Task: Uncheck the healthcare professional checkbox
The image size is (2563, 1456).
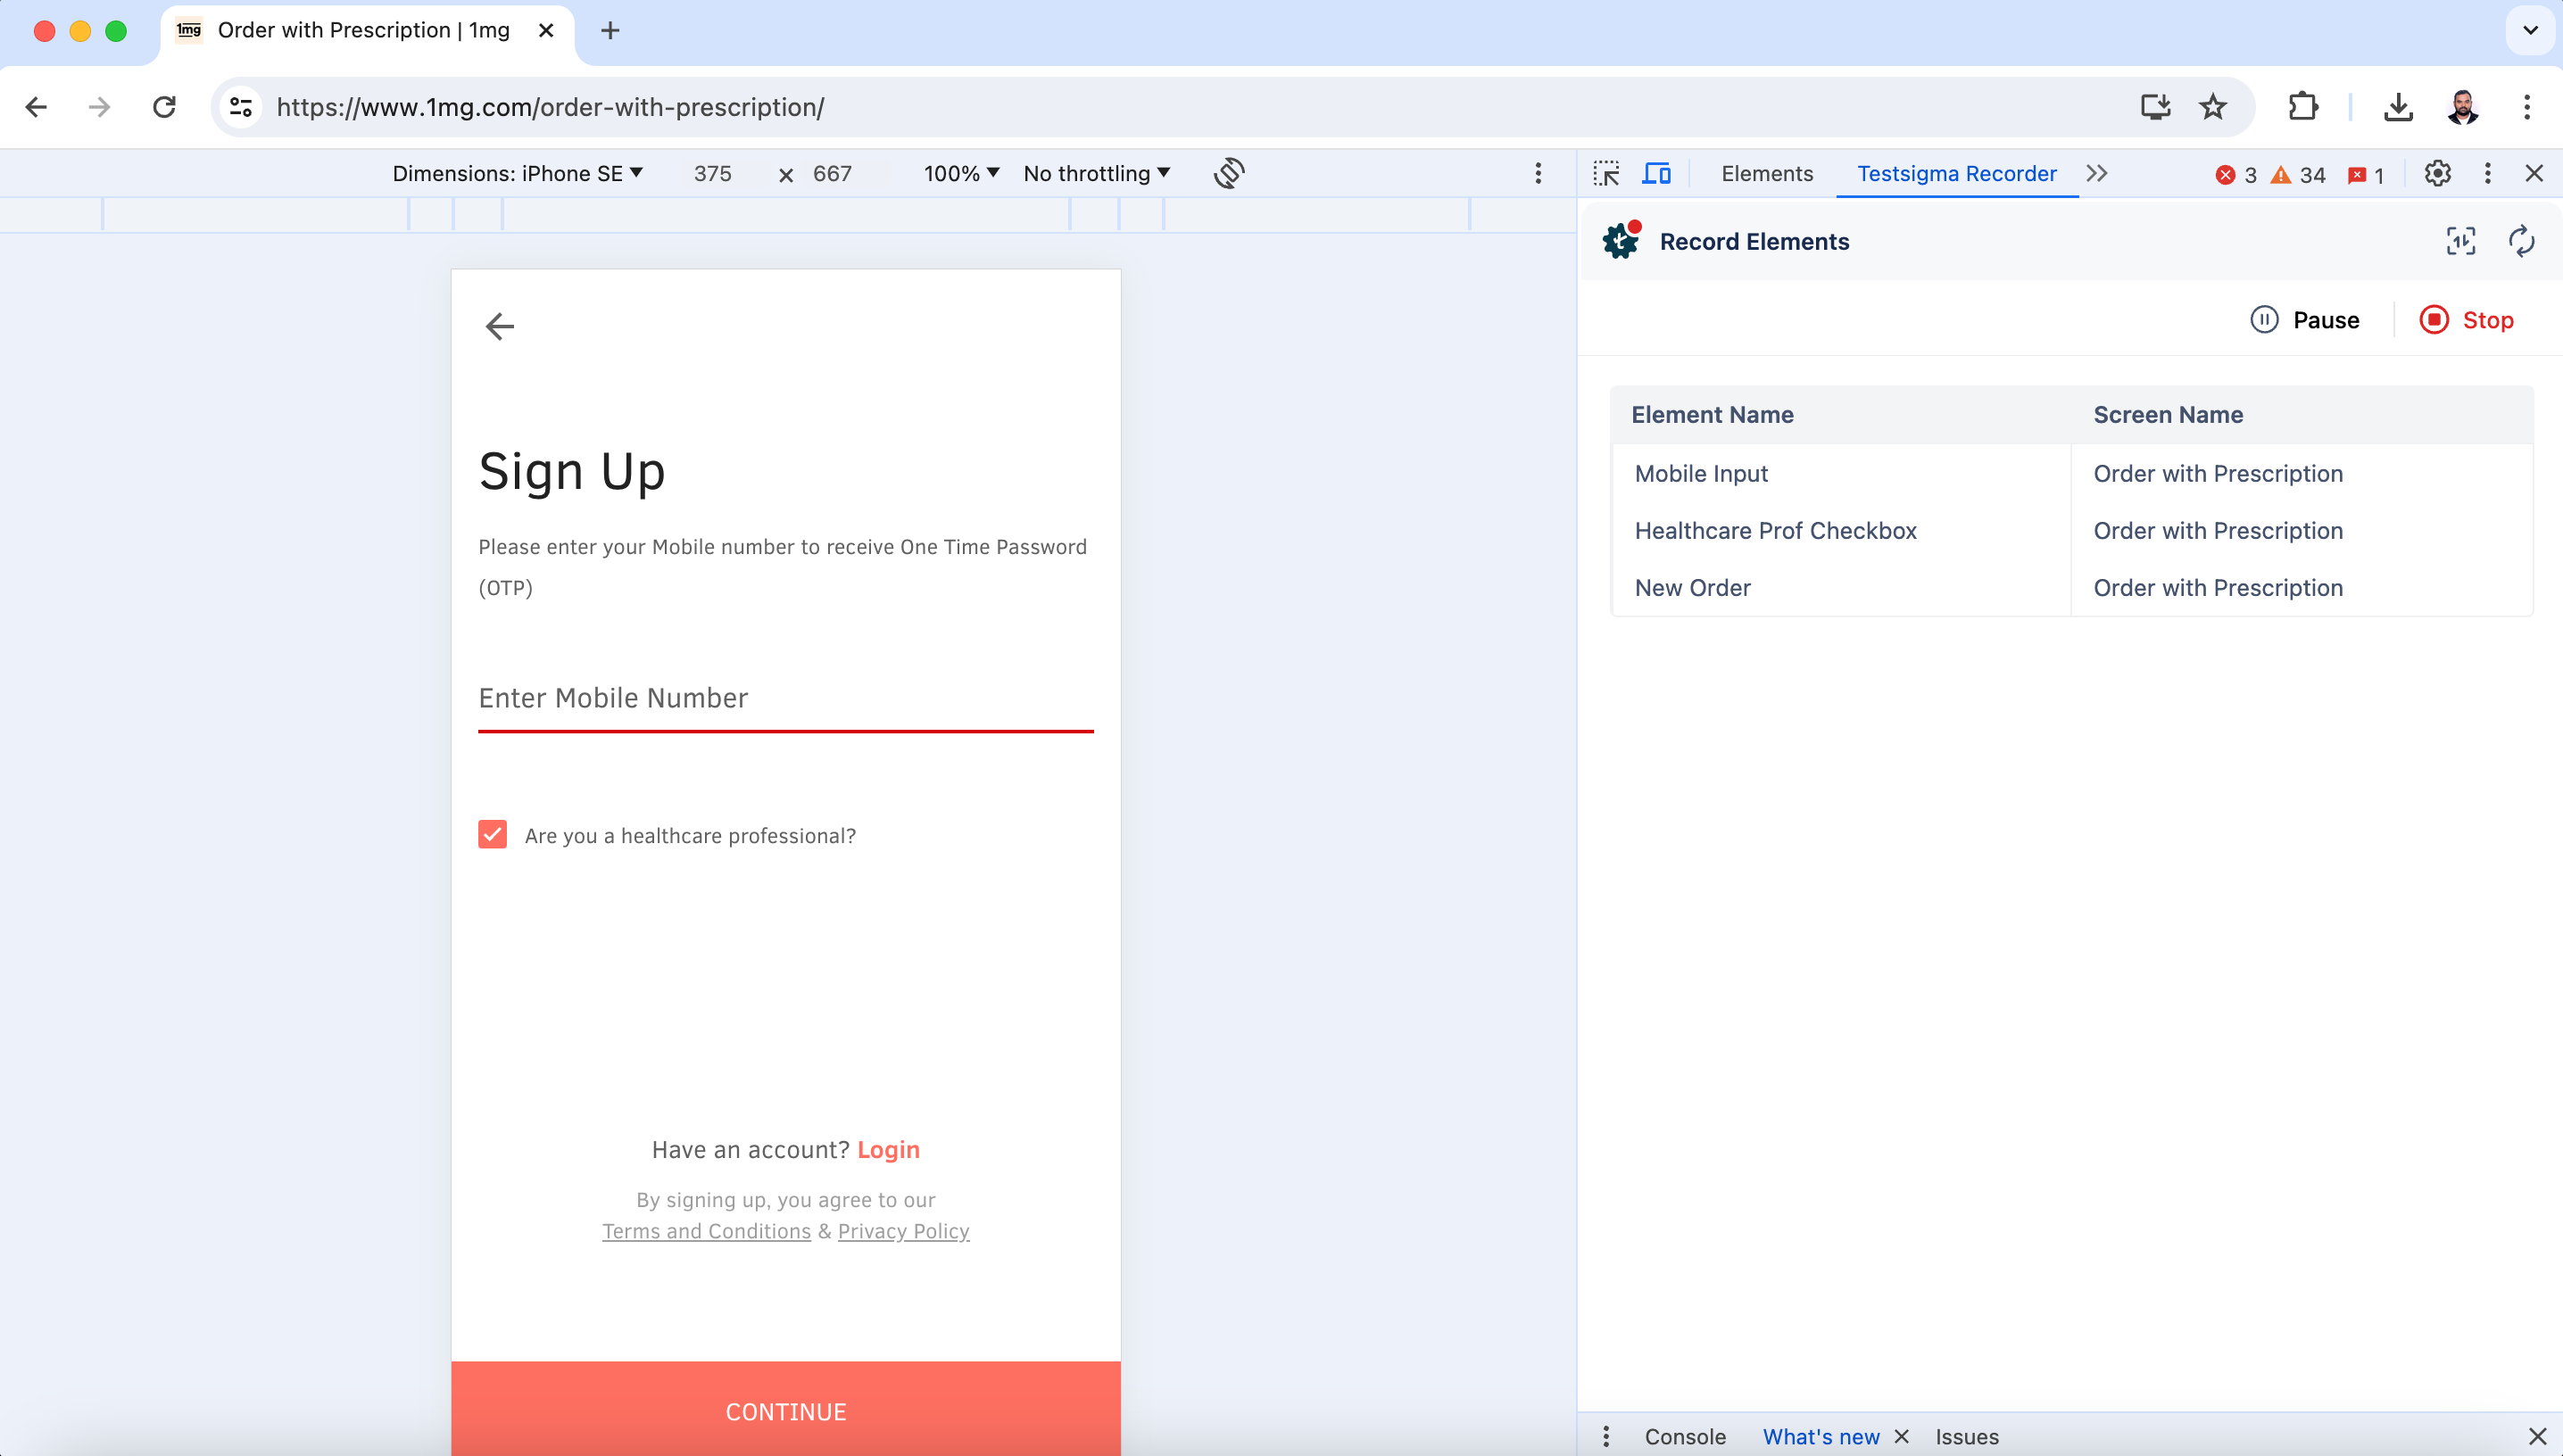Action: pyautogui.click(x=492, y=834)
